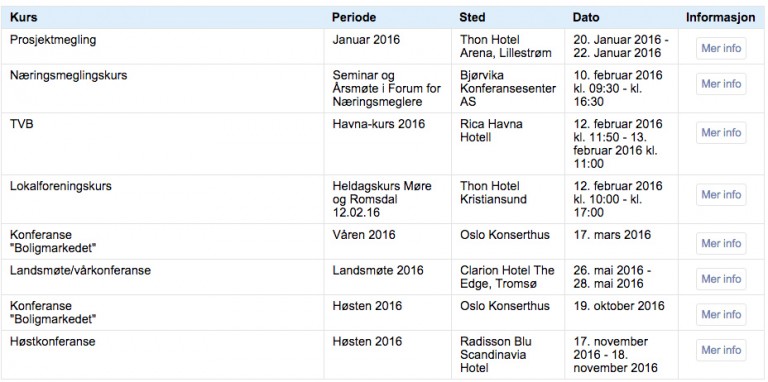Select the Næringsmeglingskurs row title

click(x=69, y=76)
